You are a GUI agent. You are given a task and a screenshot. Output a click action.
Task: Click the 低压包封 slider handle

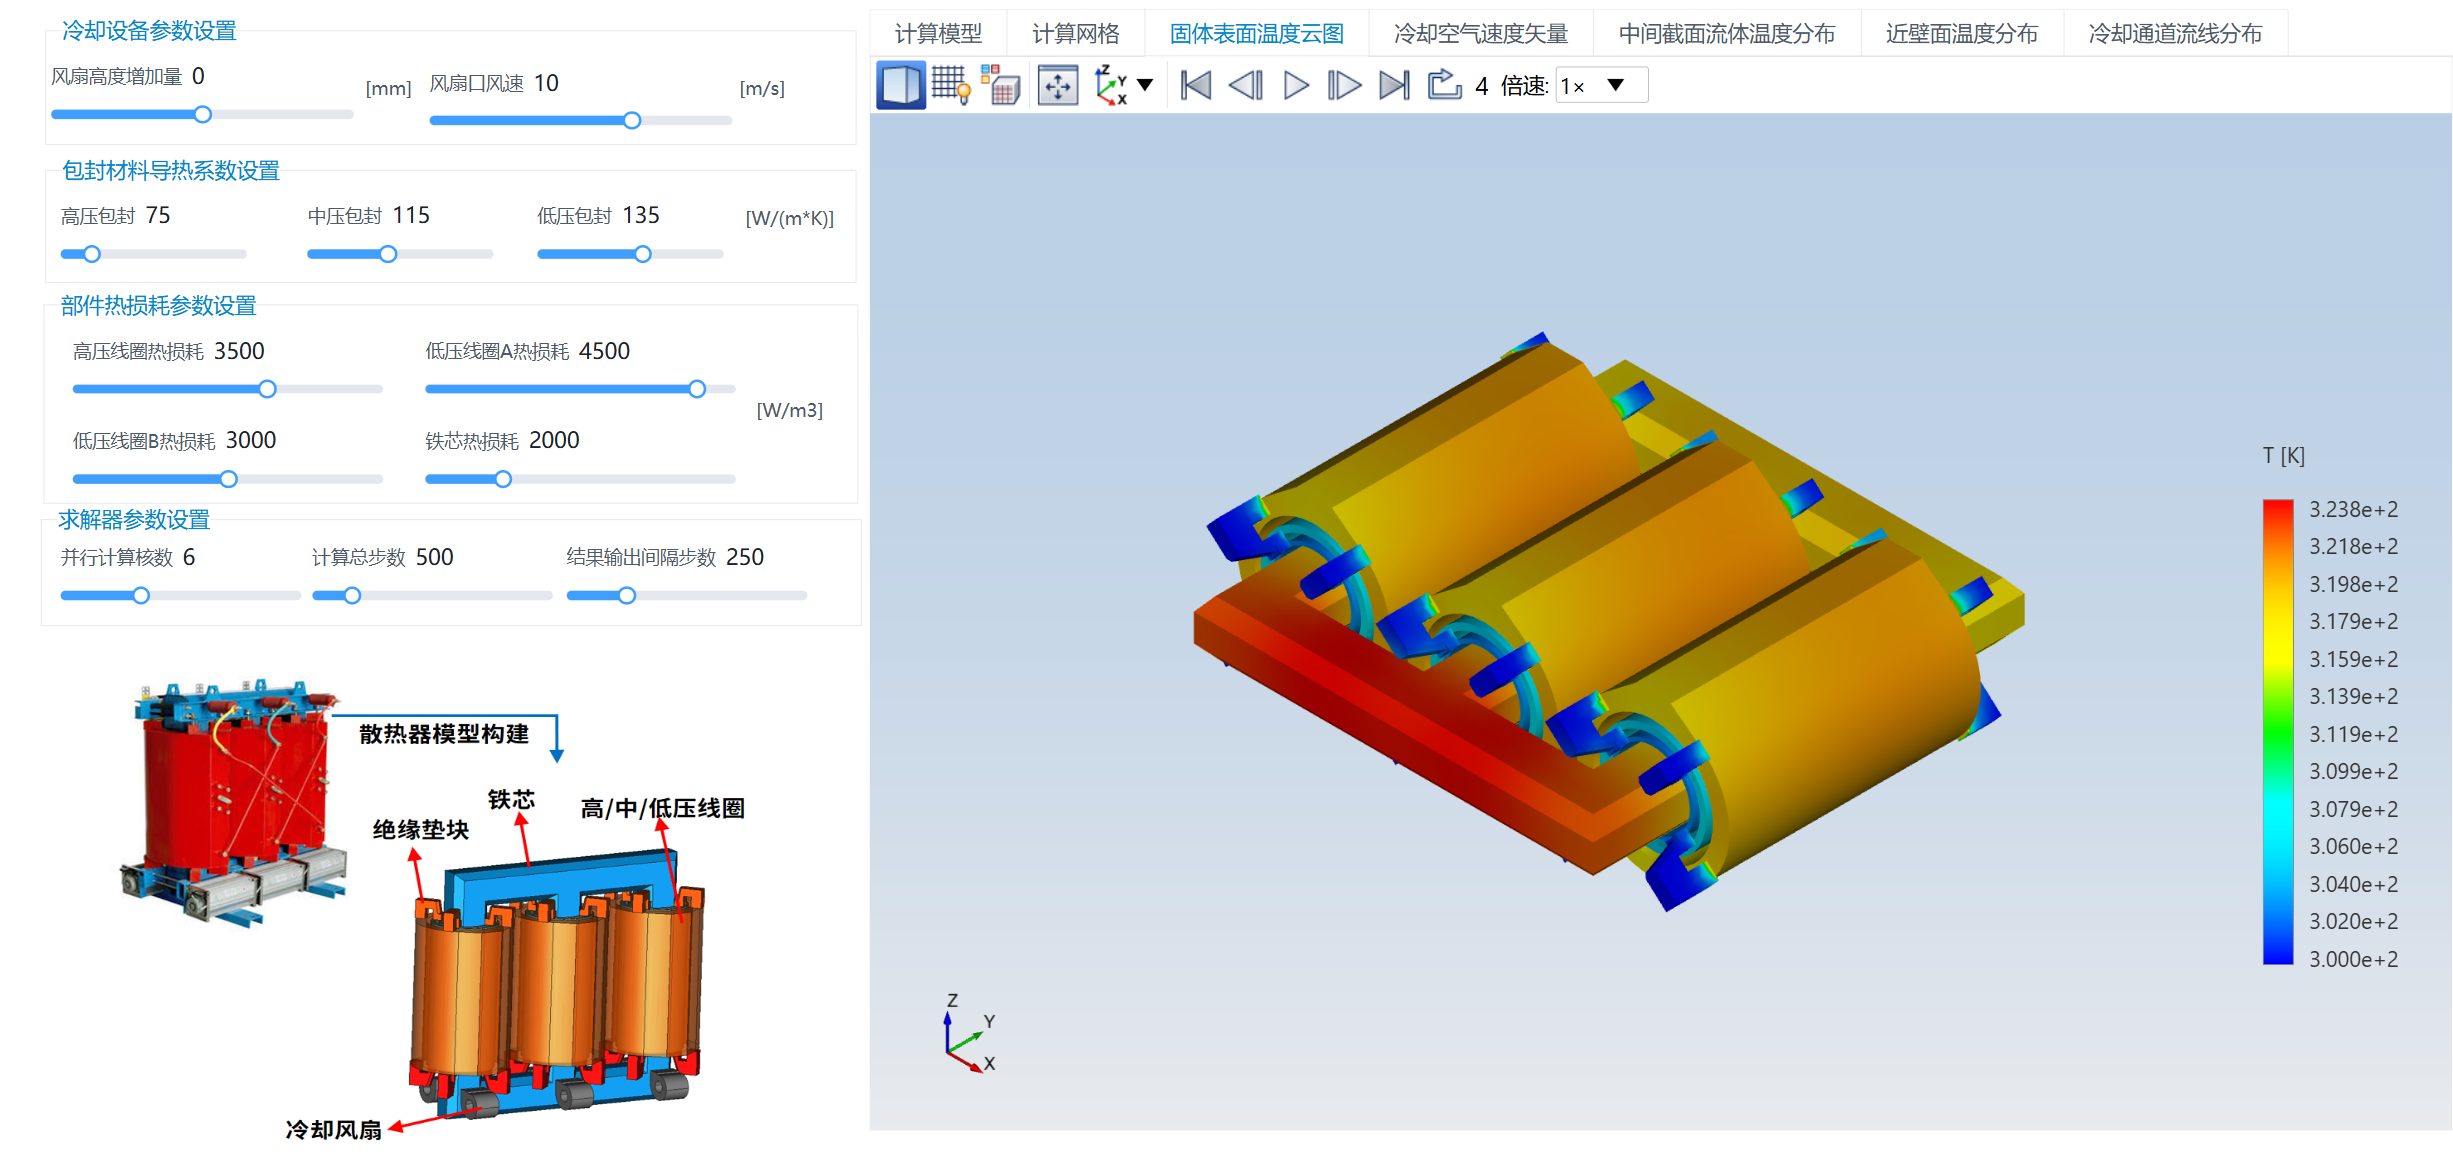coord(643,254)
